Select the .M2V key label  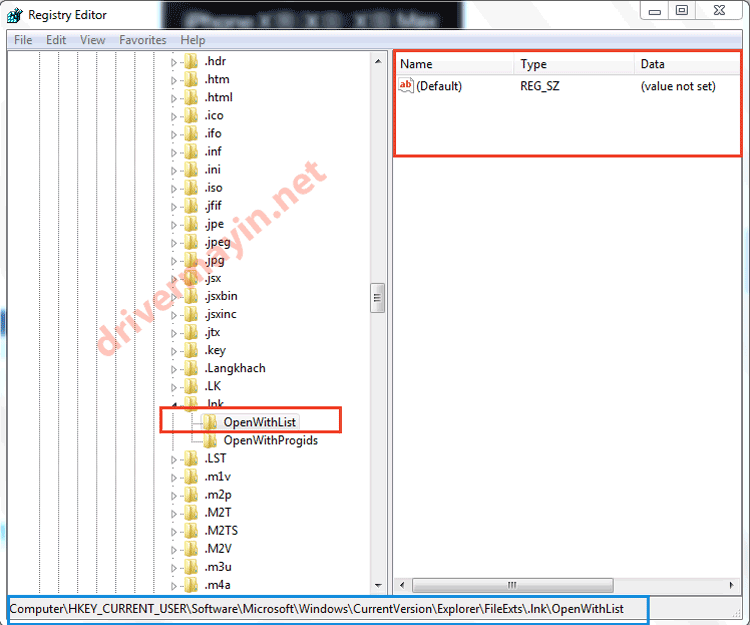tap(218, 549)
